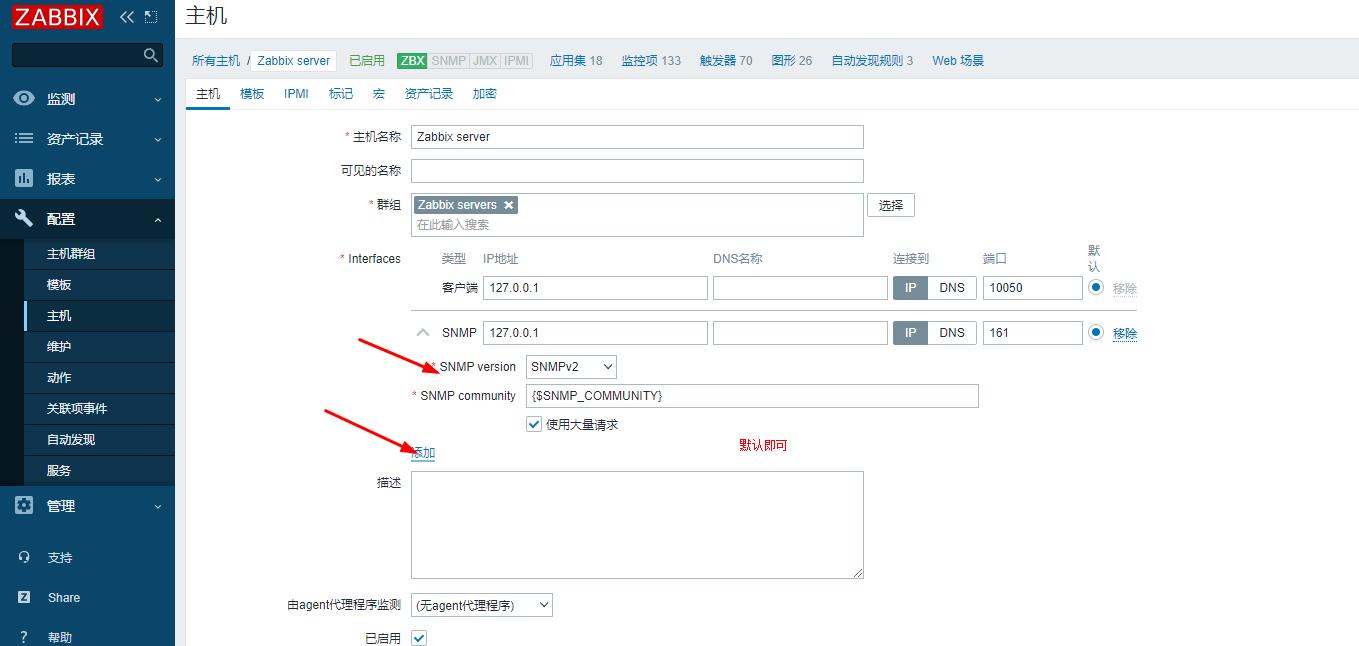
Task: Choose DNS connection for 客户端 interface
Action: pos(952,288)
